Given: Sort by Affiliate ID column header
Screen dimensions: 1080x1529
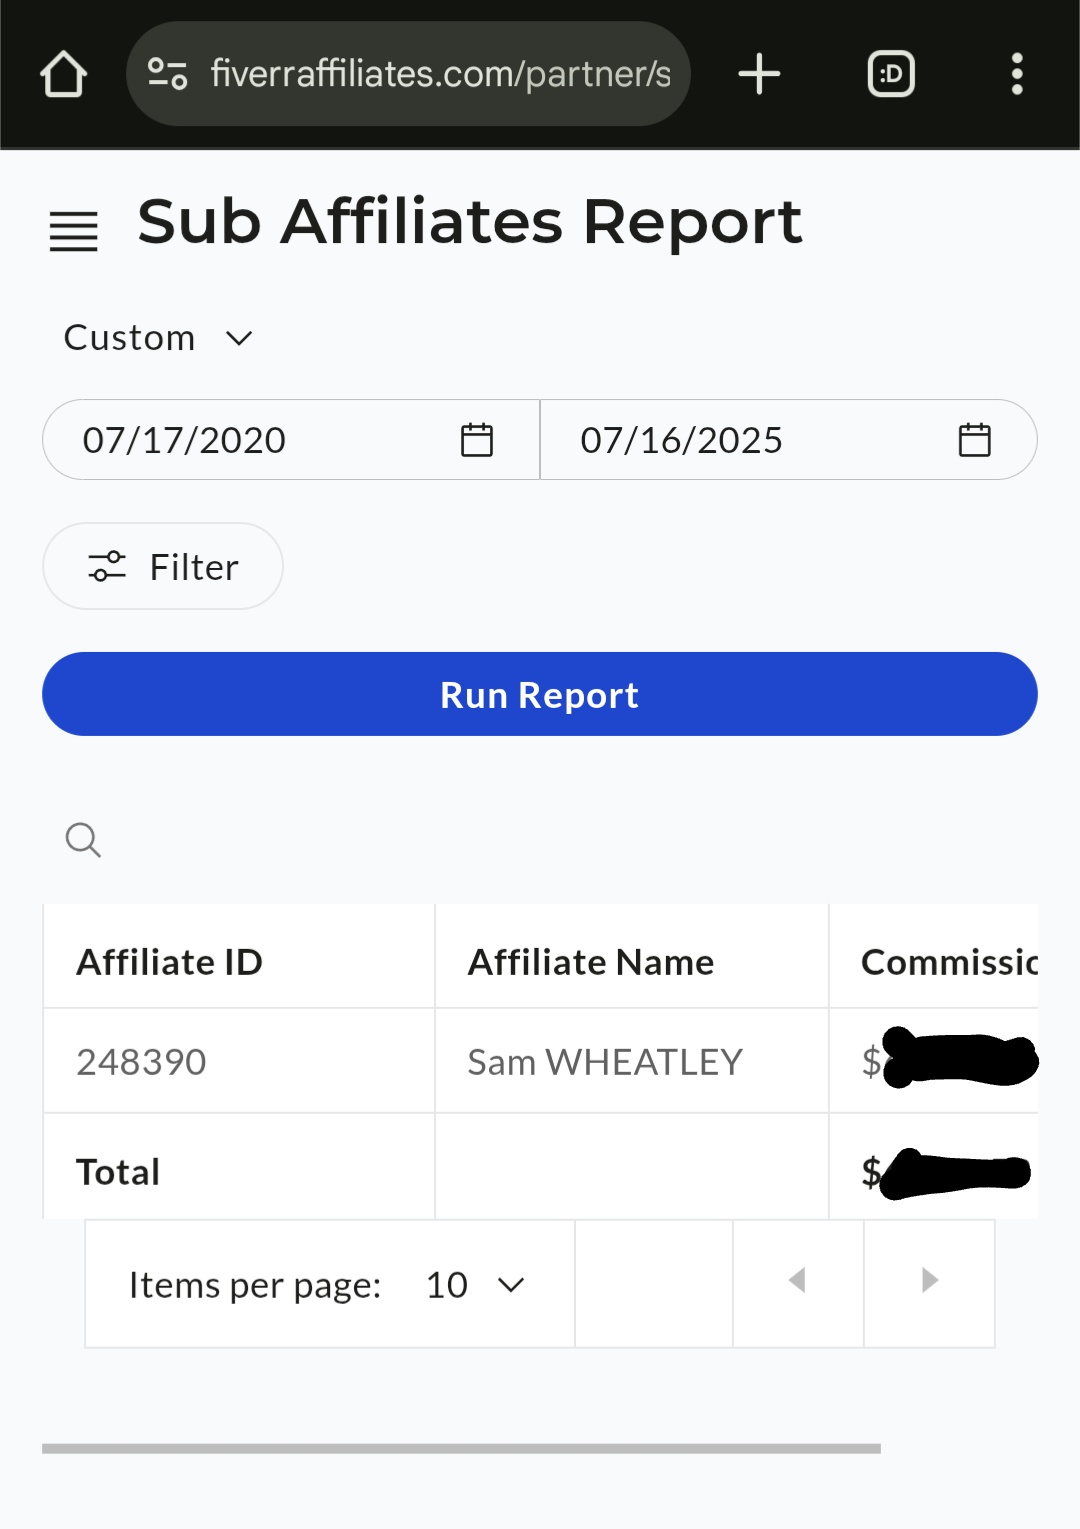Looking at the screenshot, I should pyautogui.click(x=169, y=962).
